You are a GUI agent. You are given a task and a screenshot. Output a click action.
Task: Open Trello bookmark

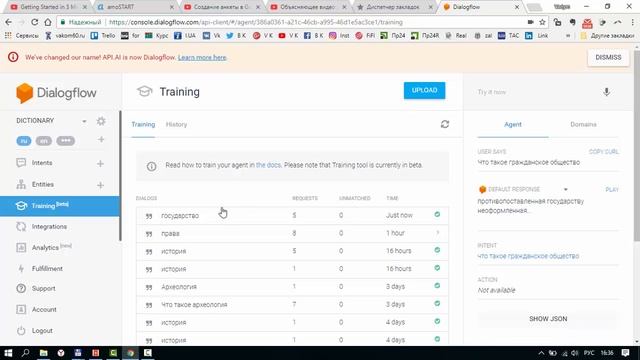[103, 36]
